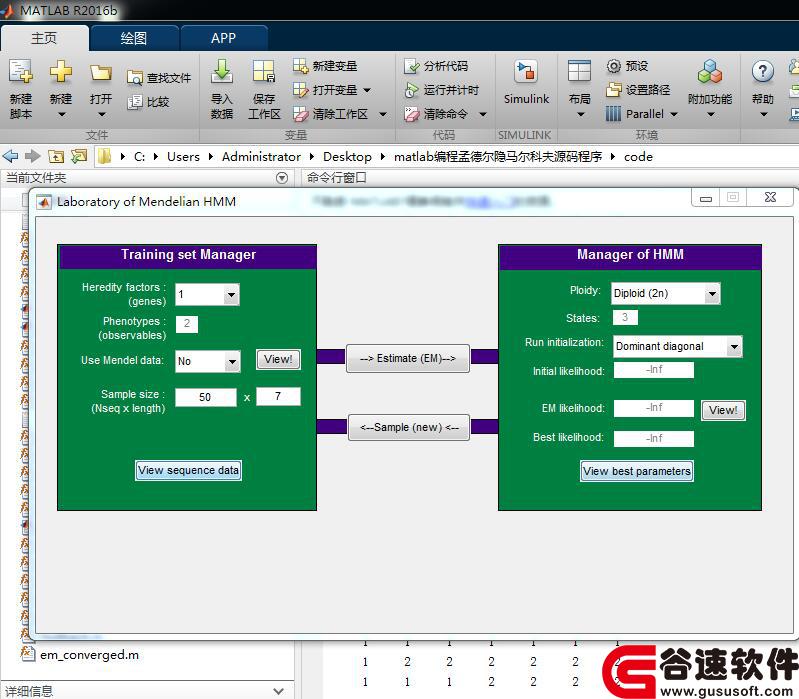799x699 pixels.
Task: Switch to the APP tab
Action: [x=224, y=38]
